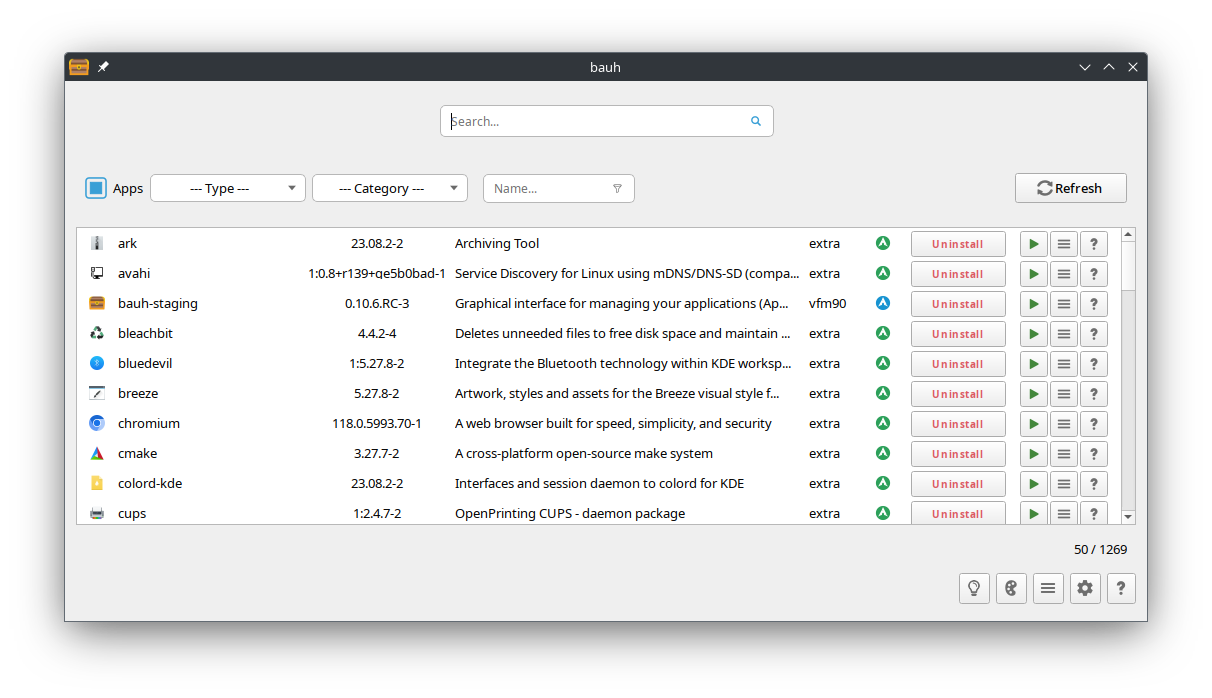Uninstall cmake
The width and height of the screenshot is (1212, 698).
(958, 454)
